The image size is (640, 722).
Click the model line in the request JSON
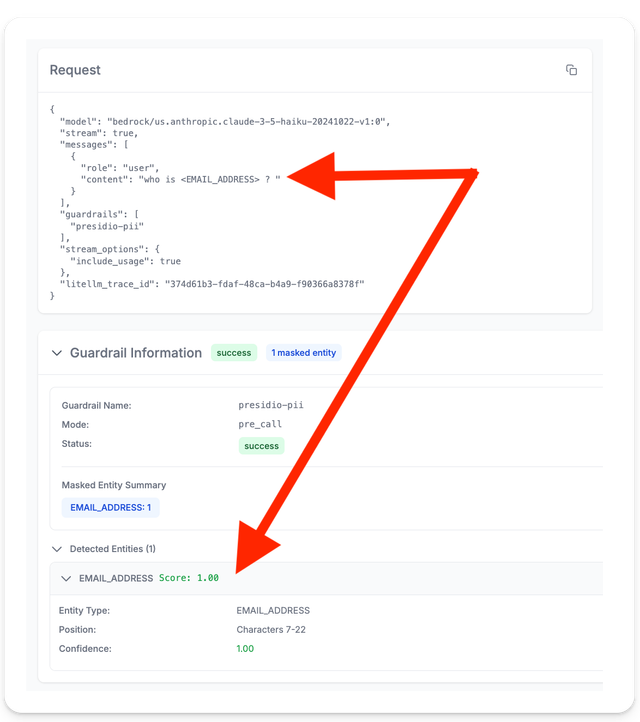[224, 121]
